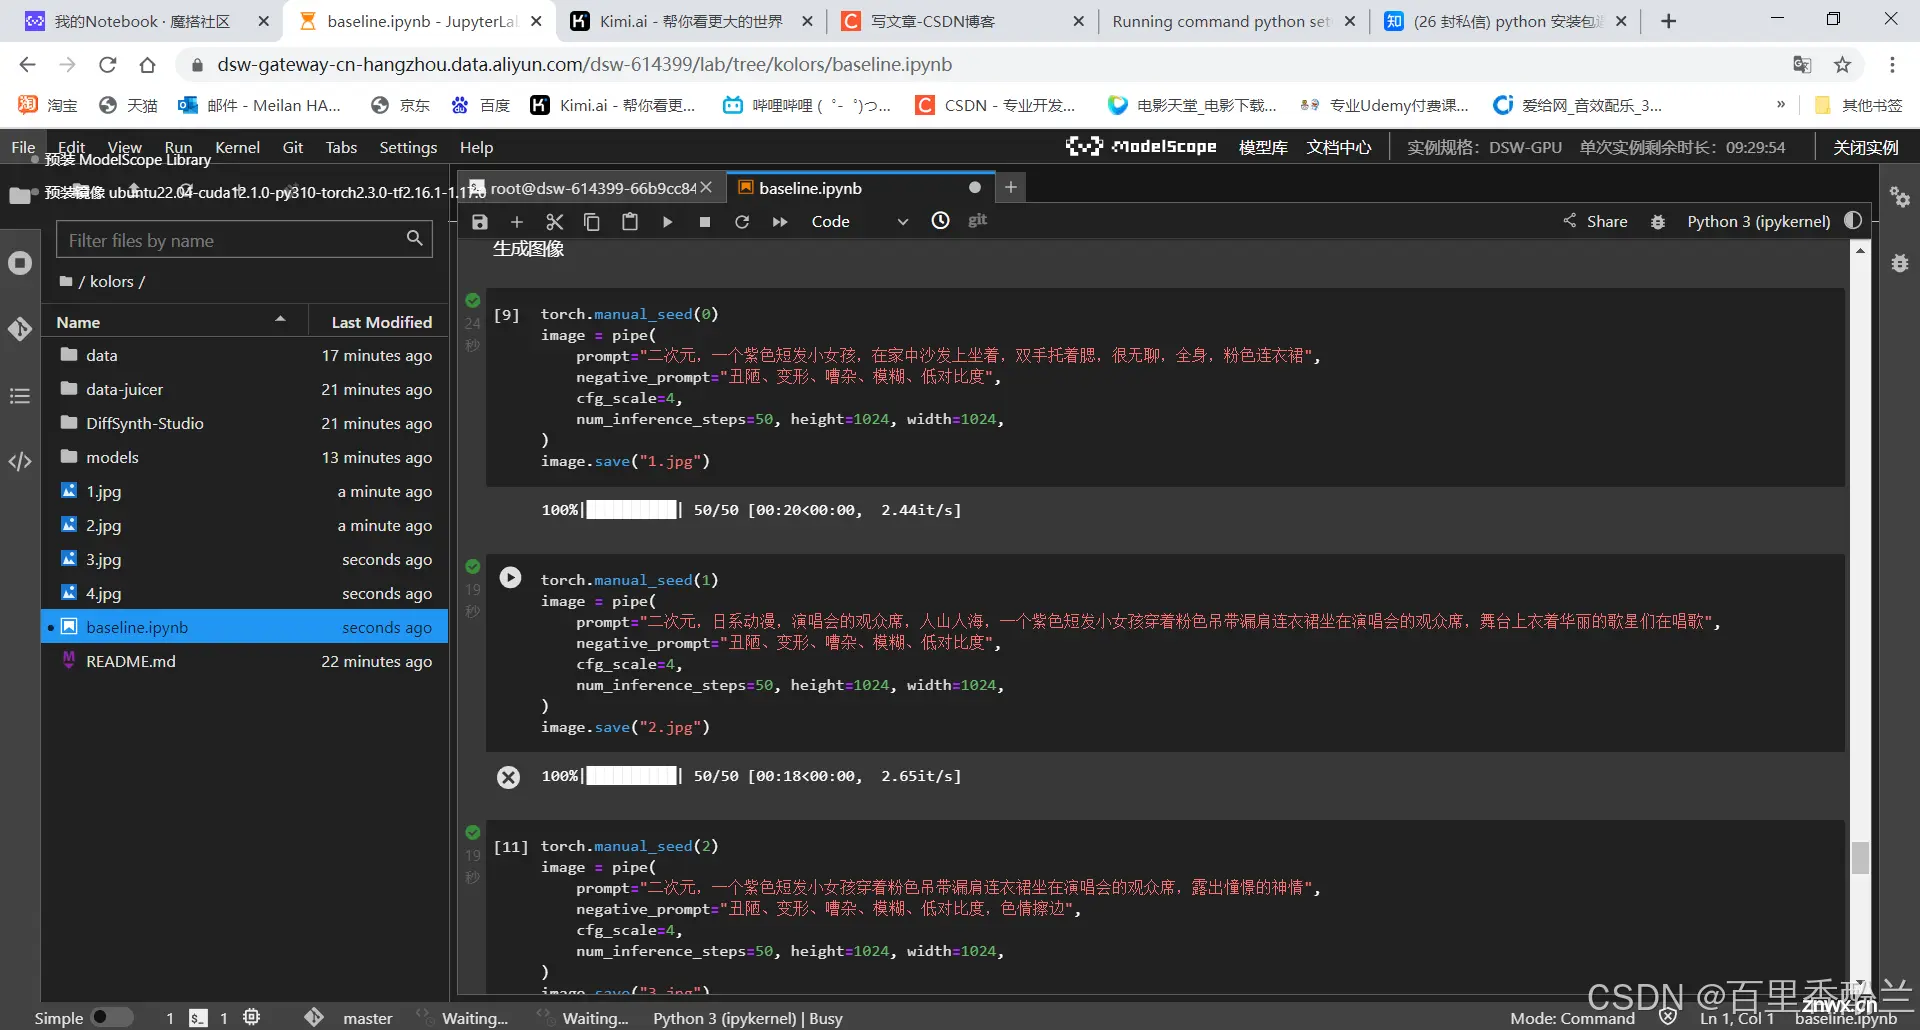Clear output with the X circle icon
Viewport: 1920px width, 1030px height.
tap(509, 777)
